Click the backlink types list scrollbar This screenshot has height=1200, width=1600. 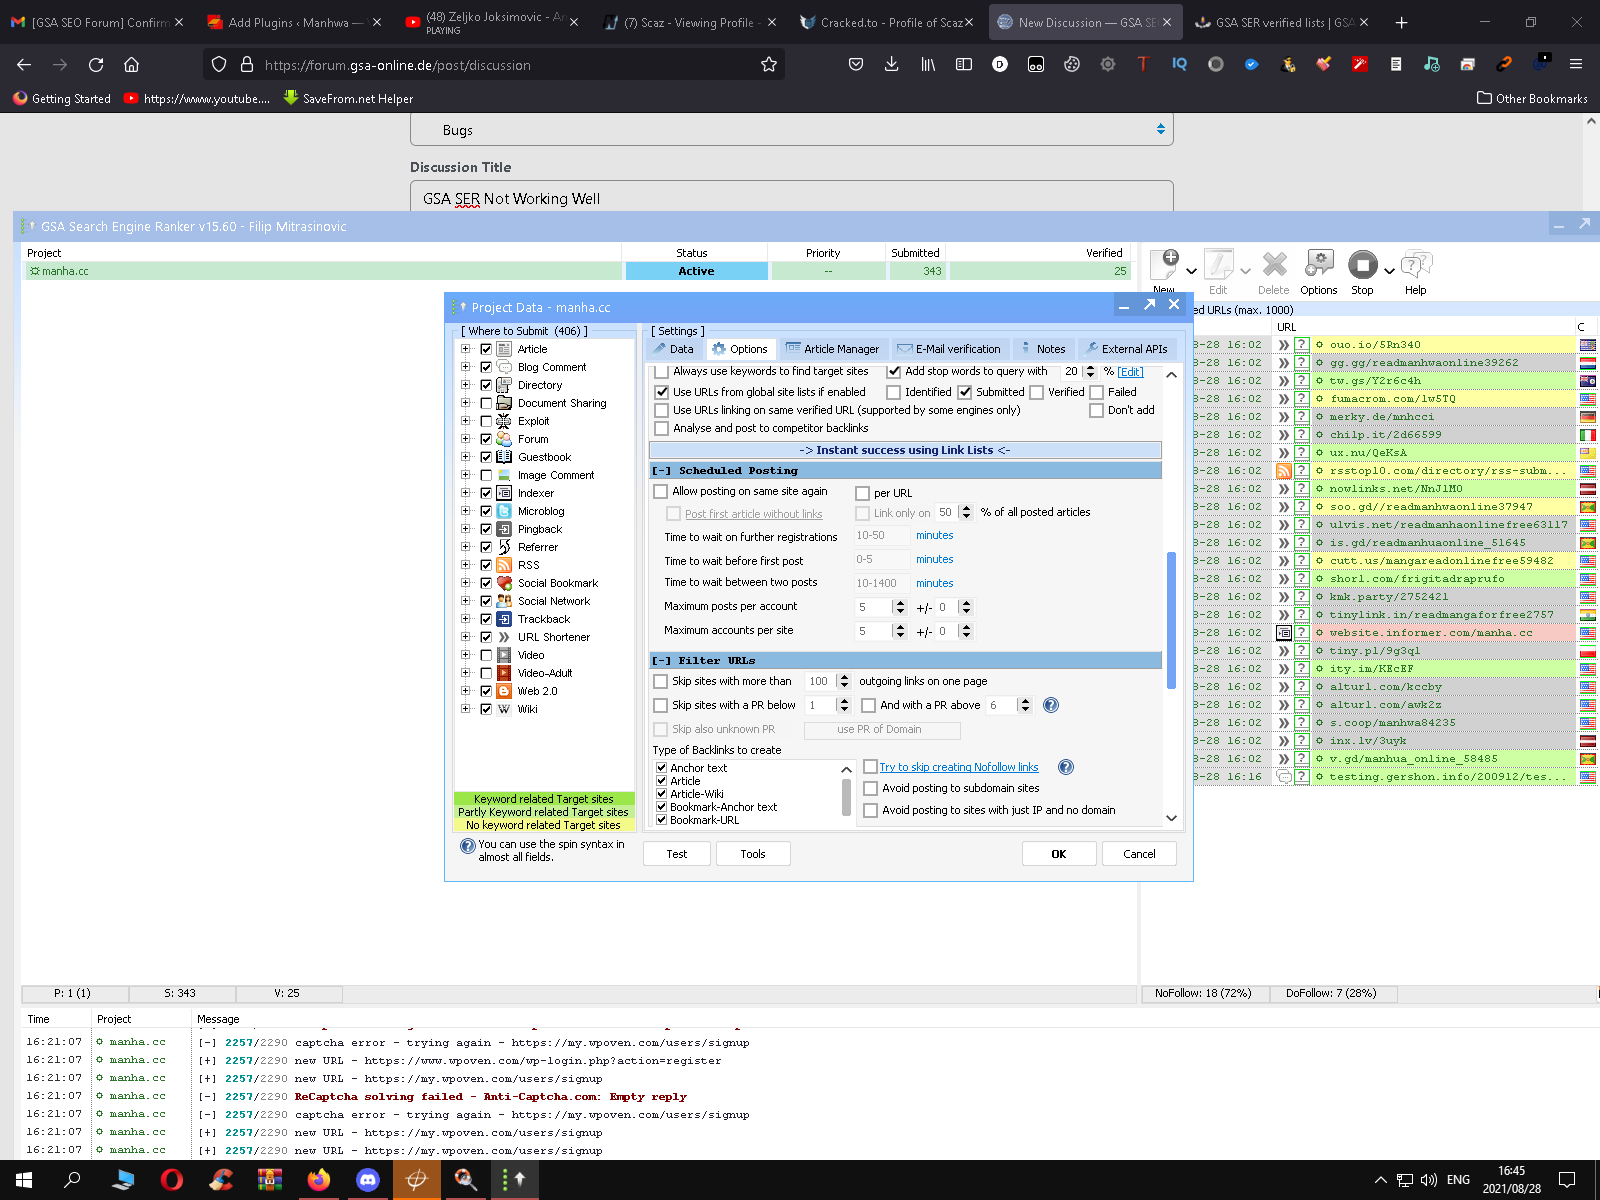click(847, 797)
